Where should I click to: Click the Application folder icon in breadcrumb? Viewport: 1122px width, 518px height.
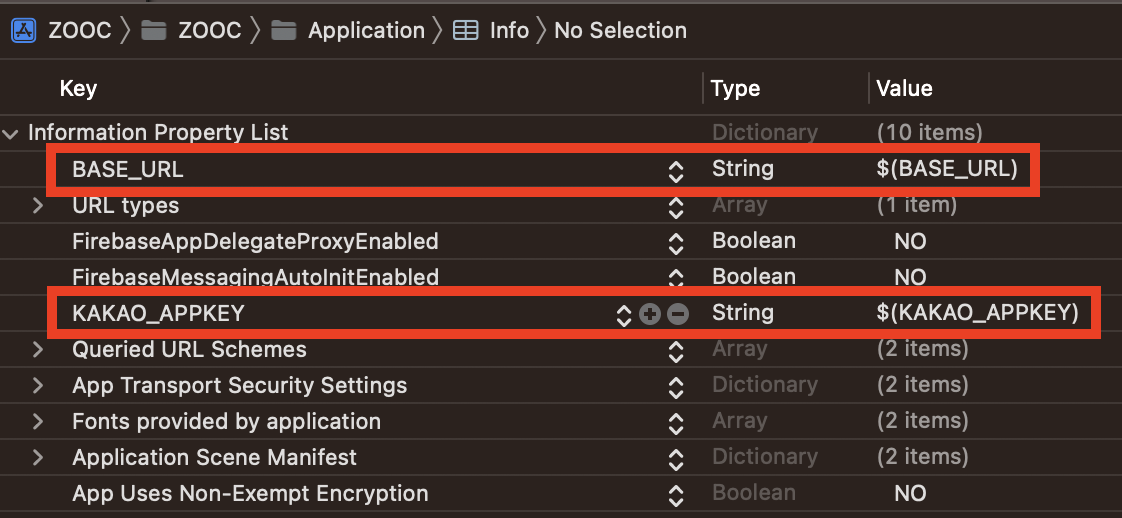coord(284,30)
